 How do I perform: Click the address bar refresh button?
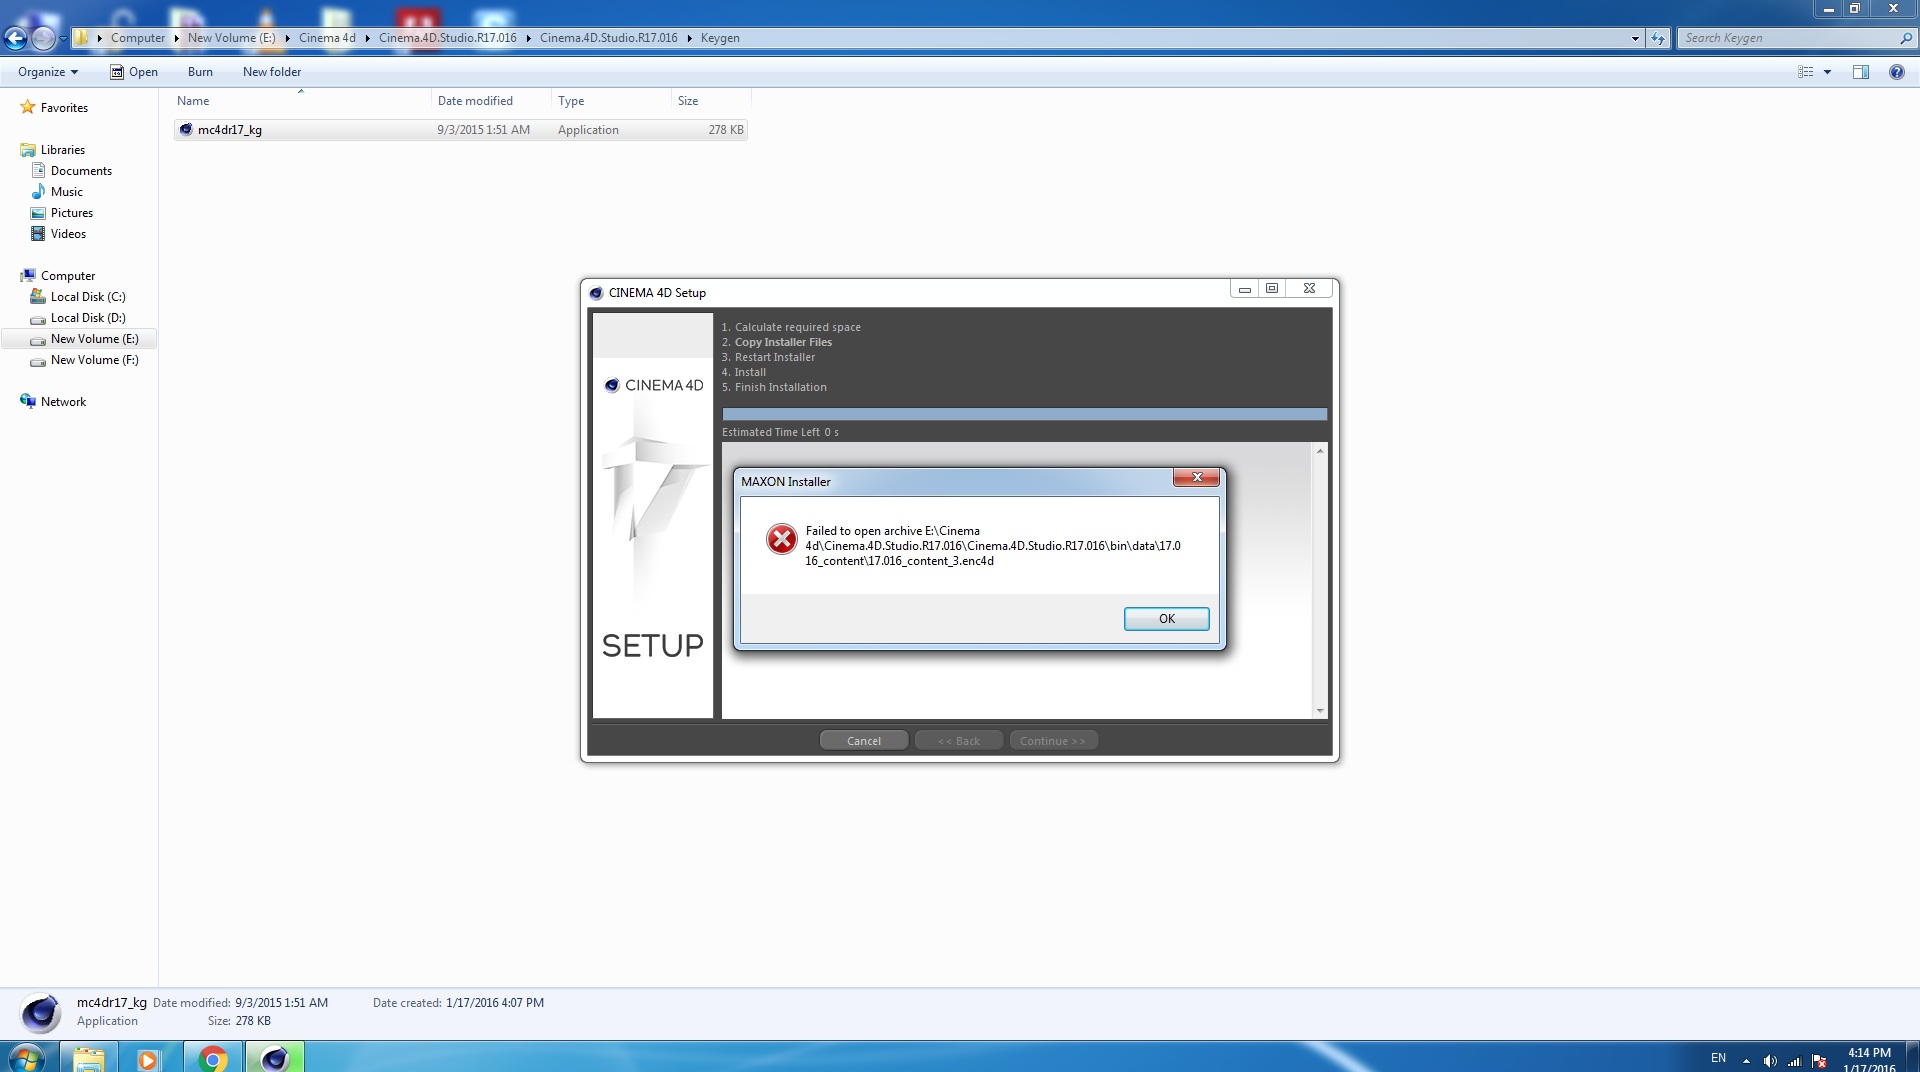(1658, 38)
